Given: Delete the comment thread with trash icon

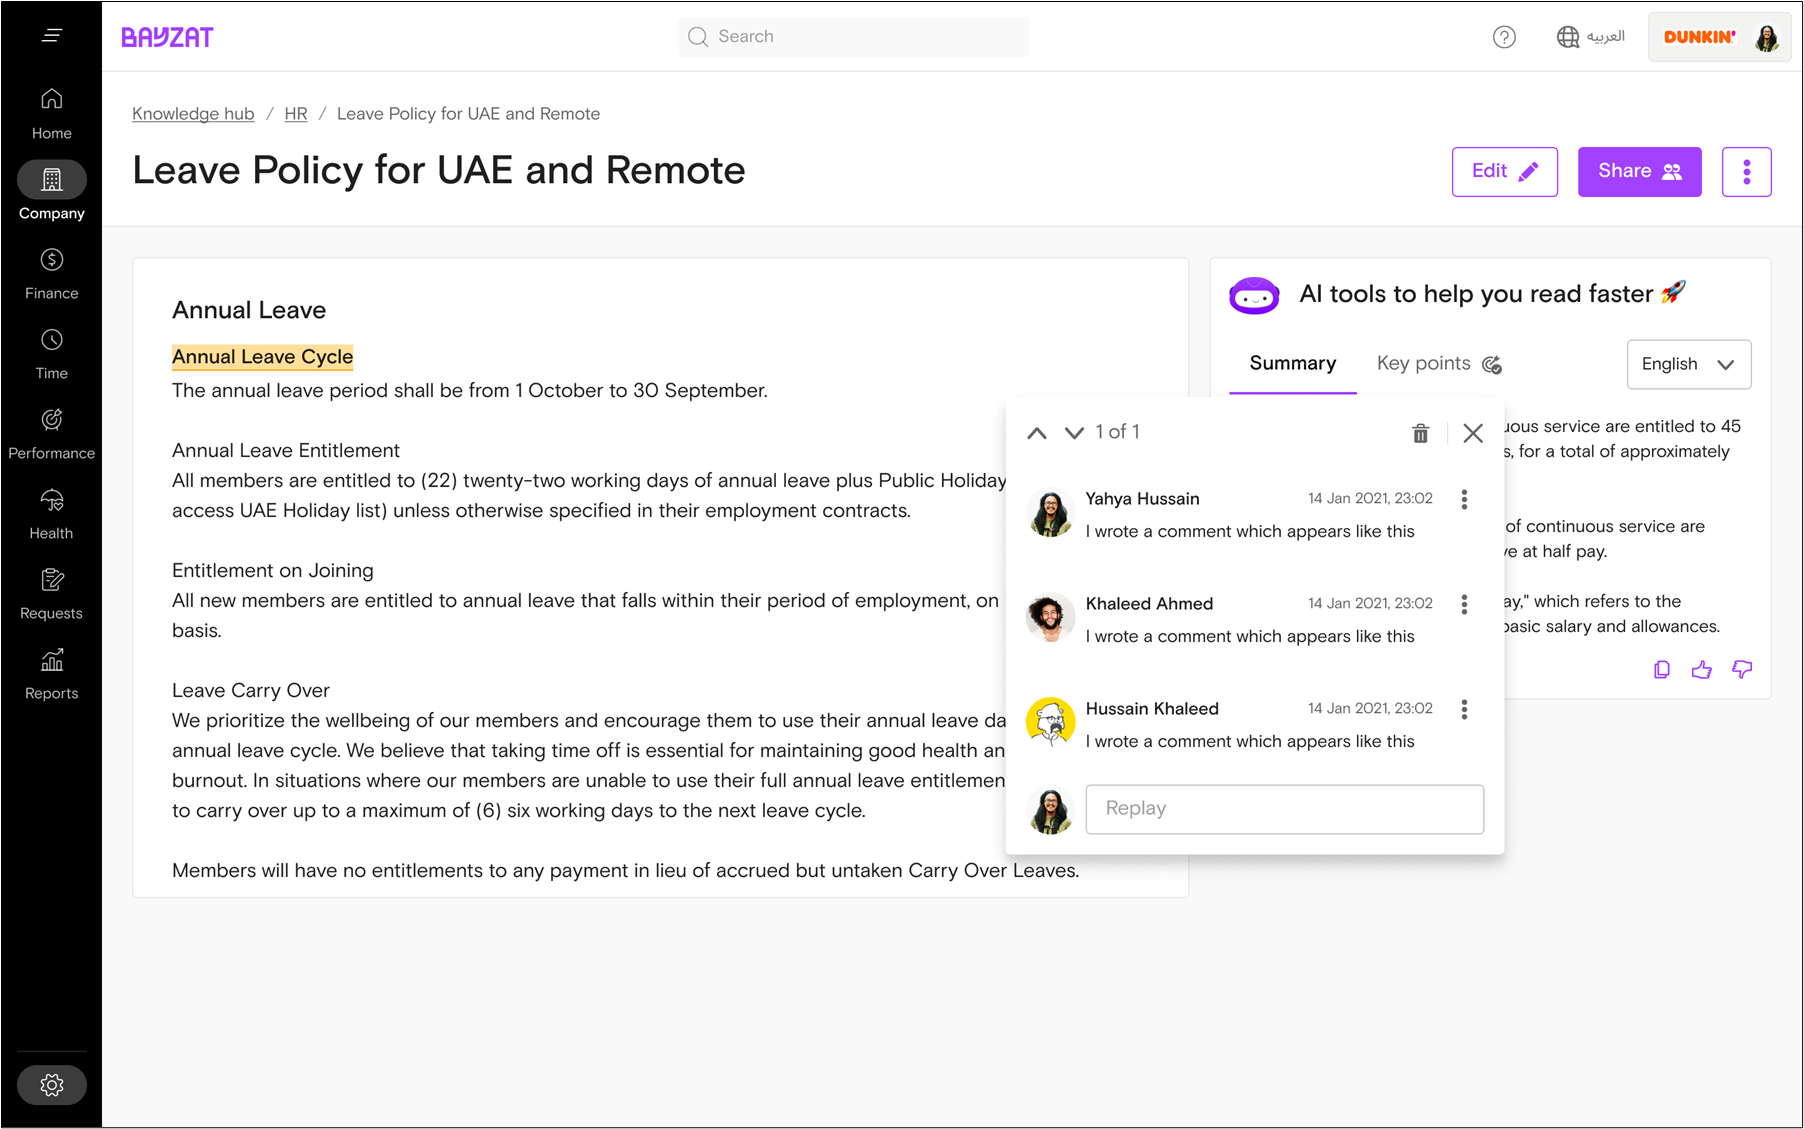Looking at the screenshot, I should point(1420,433).
